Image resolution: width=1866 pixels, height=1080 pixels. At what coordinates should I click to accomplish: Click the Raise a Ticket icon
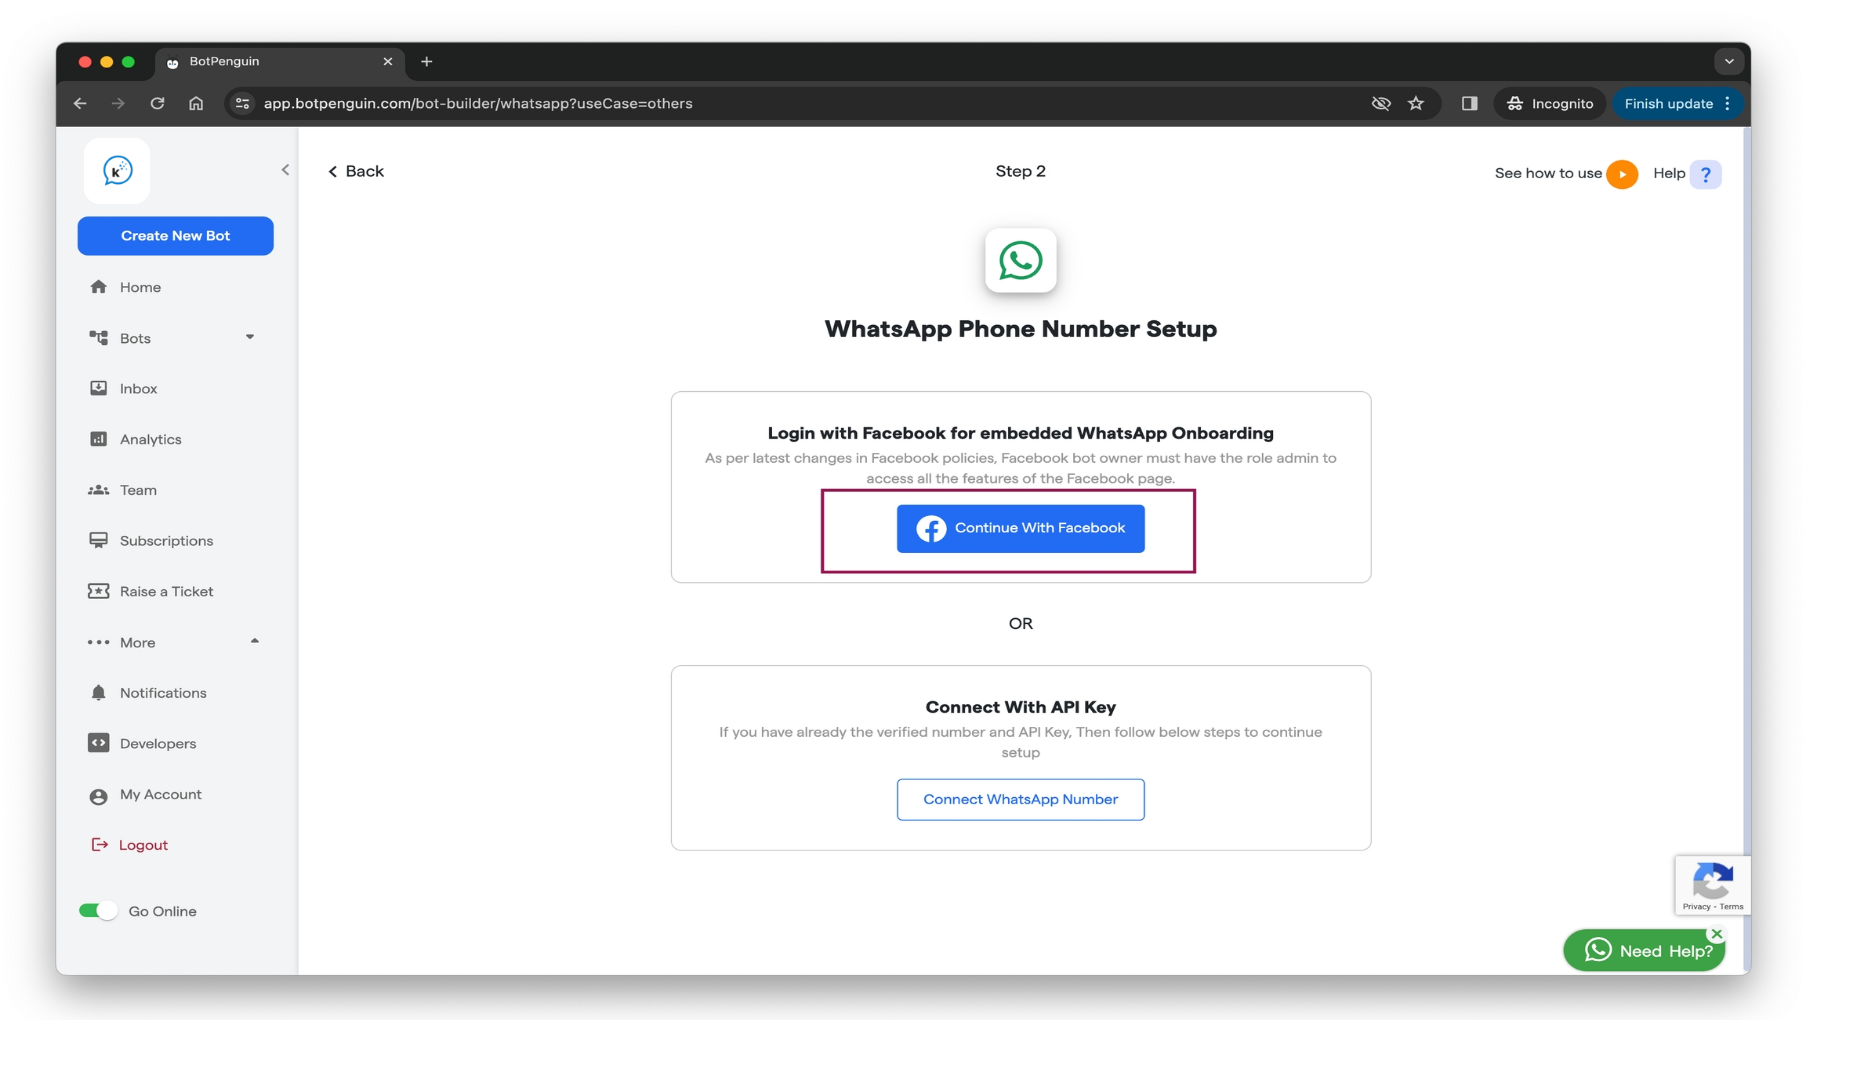(x=98, y=591)
